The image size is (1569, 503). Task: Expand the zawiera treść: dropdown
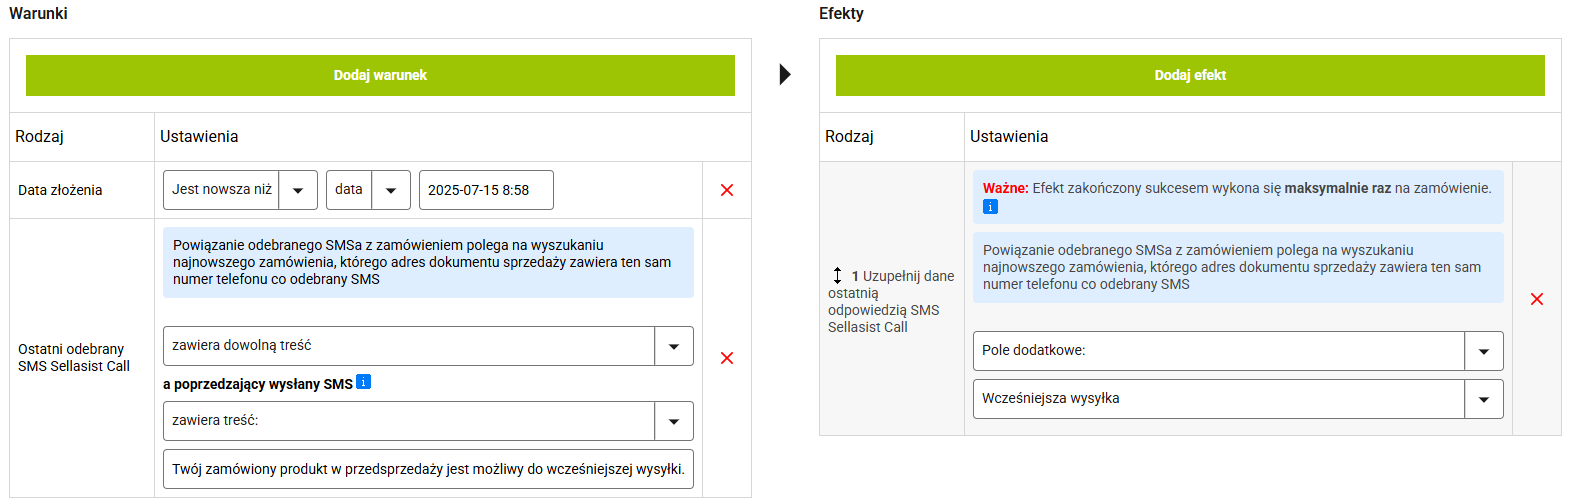tap(428, 421)
